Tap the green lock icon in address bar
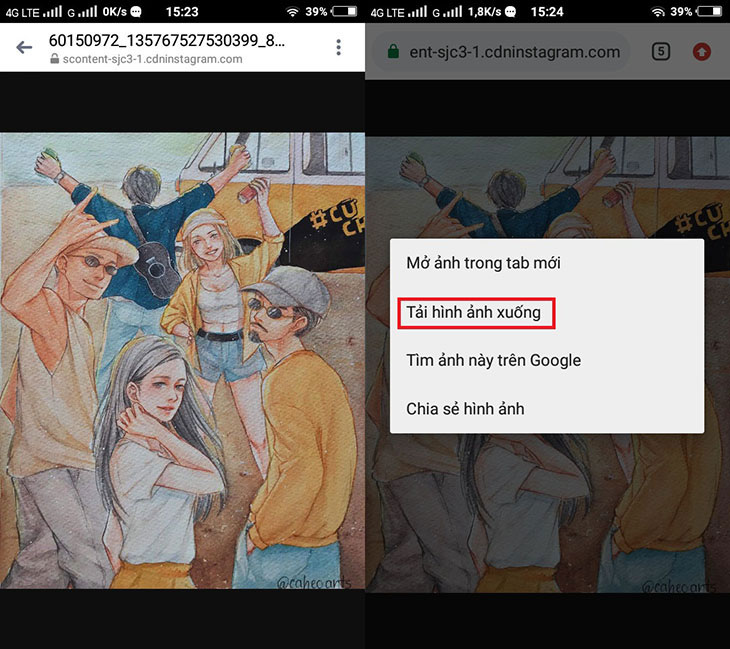The width and height of the screenshot is (730, 649). (x=393, y=52)
